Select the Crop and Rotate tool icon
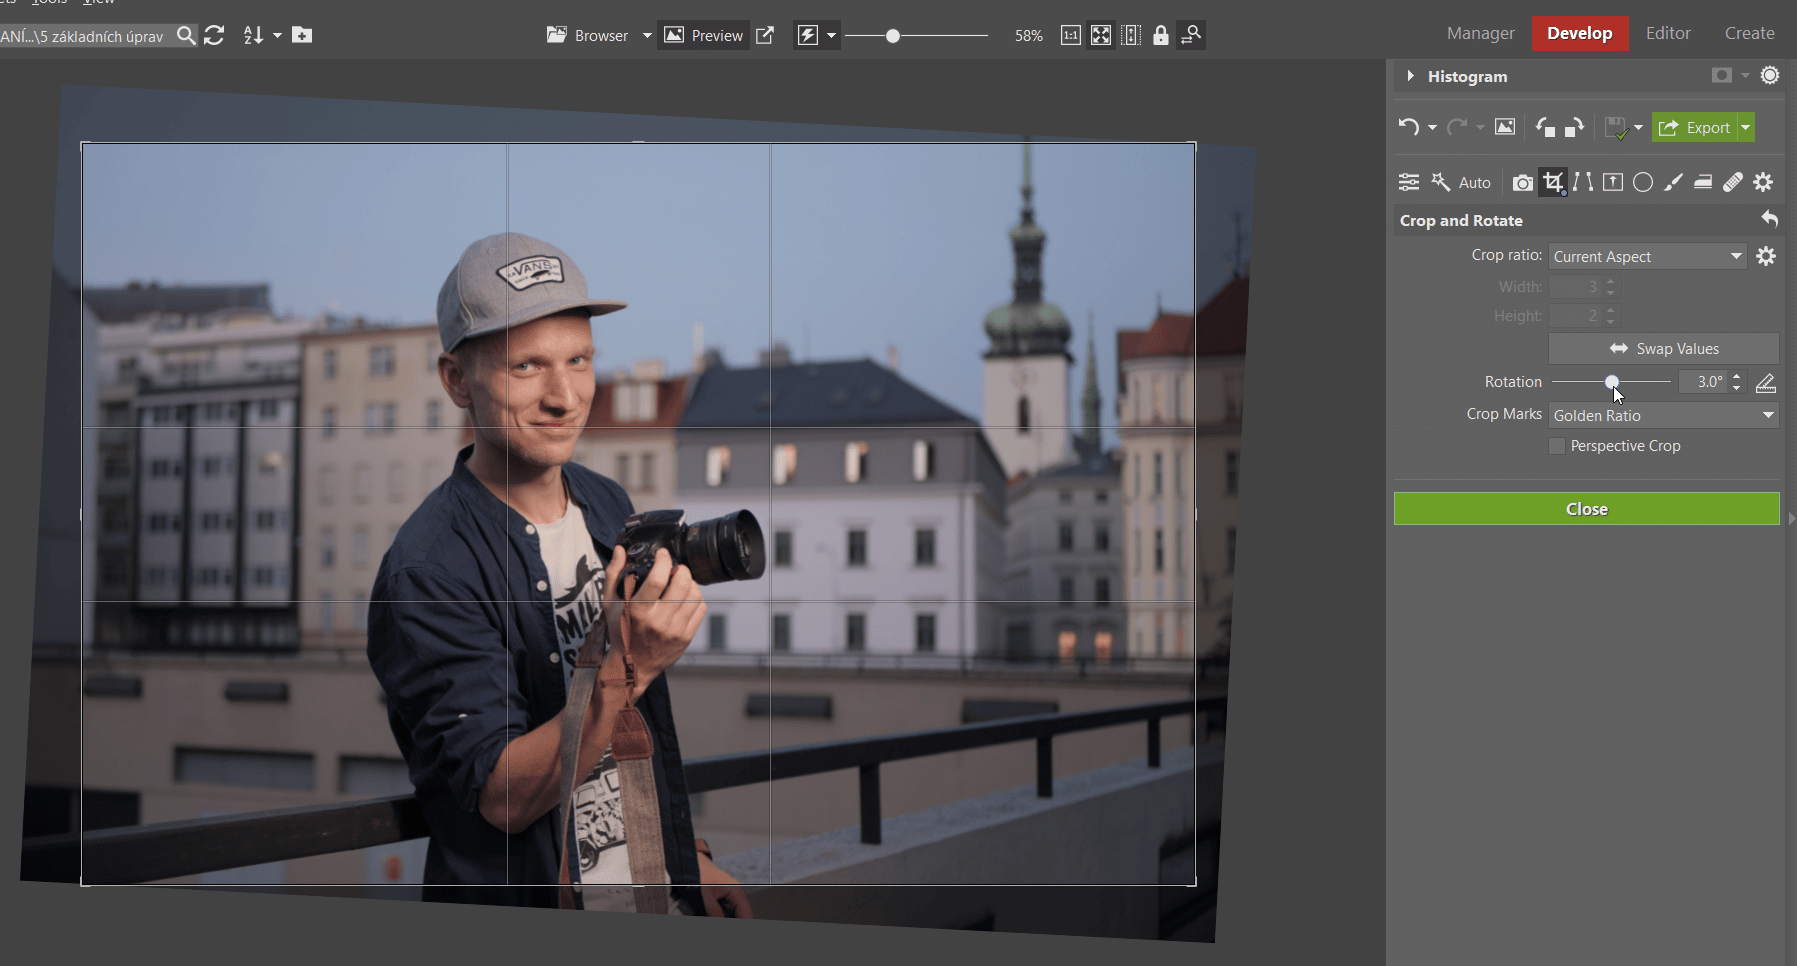1797x966 pixels. coord(1553,182)
